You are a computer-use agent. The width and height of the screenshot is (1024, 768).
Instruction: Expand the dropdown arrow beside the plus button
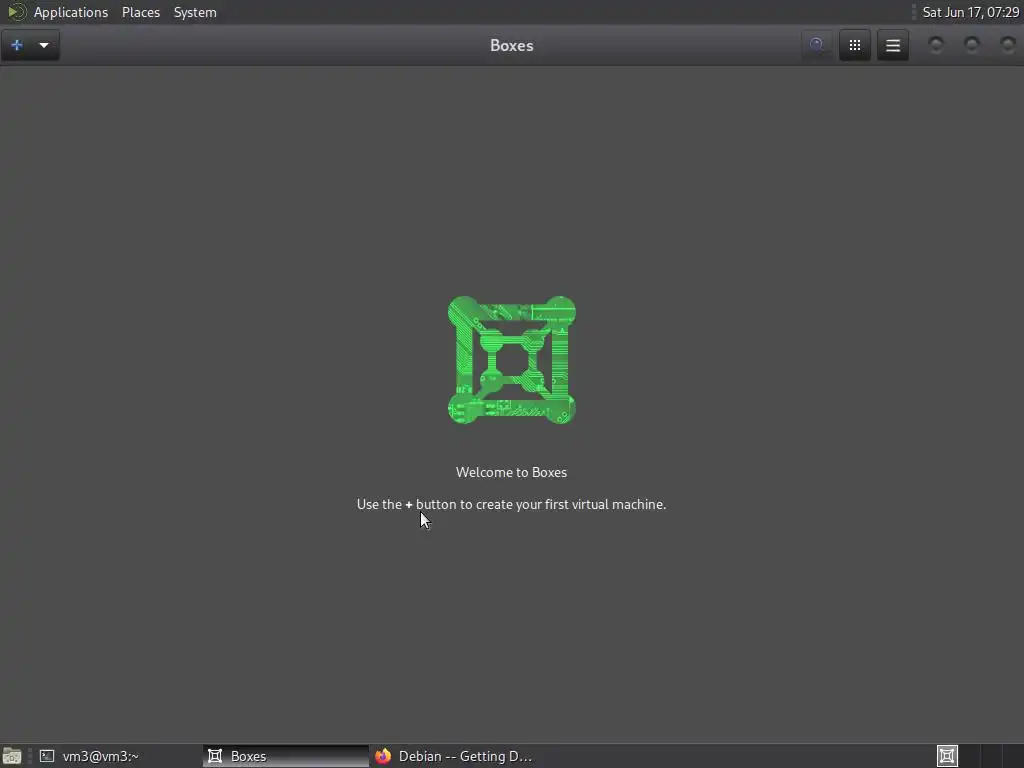pyautogui.click(x=44, y=45)
